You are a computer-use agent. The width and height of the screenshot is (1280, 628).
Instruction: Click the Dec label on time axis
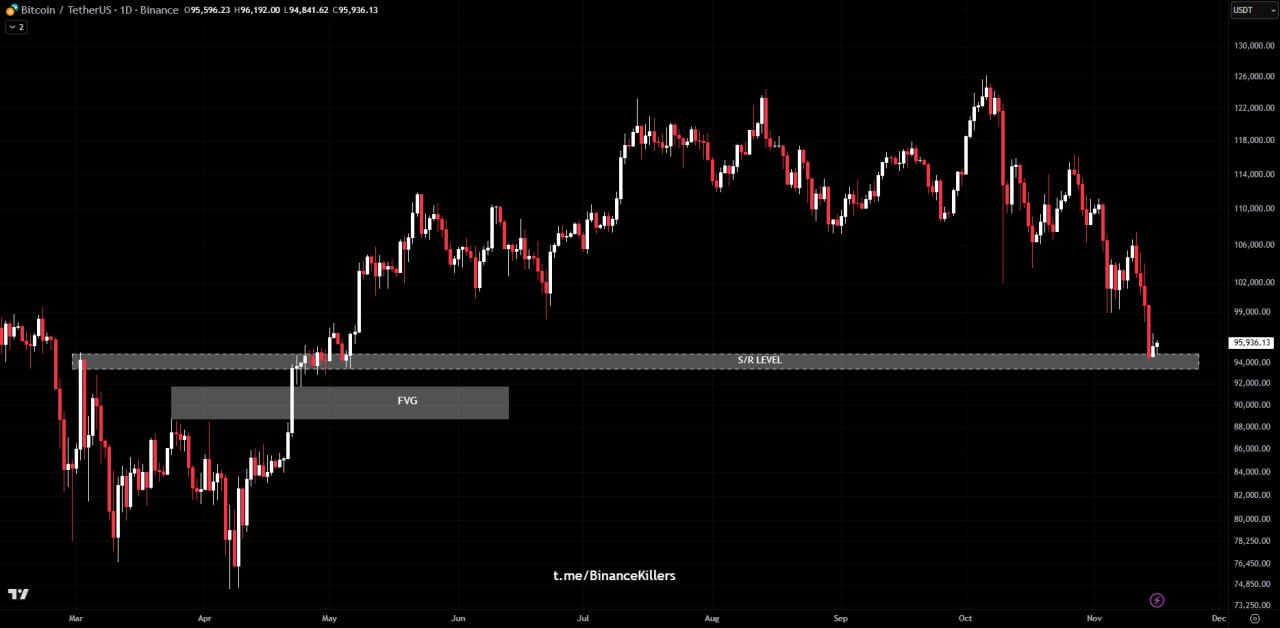pyautogui.click(x=1218, y=619)
